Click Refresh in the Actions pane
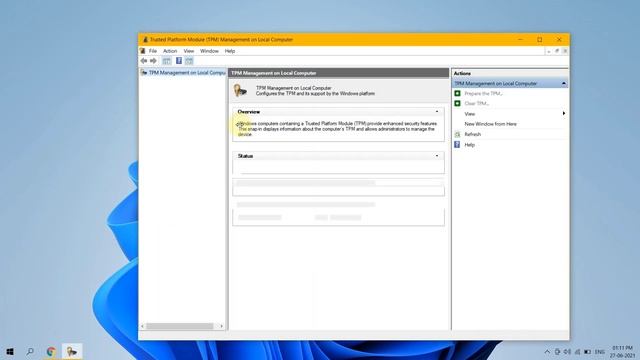Image resolution: width=640 pixels, height=360 pixels. tap(472, 134)
